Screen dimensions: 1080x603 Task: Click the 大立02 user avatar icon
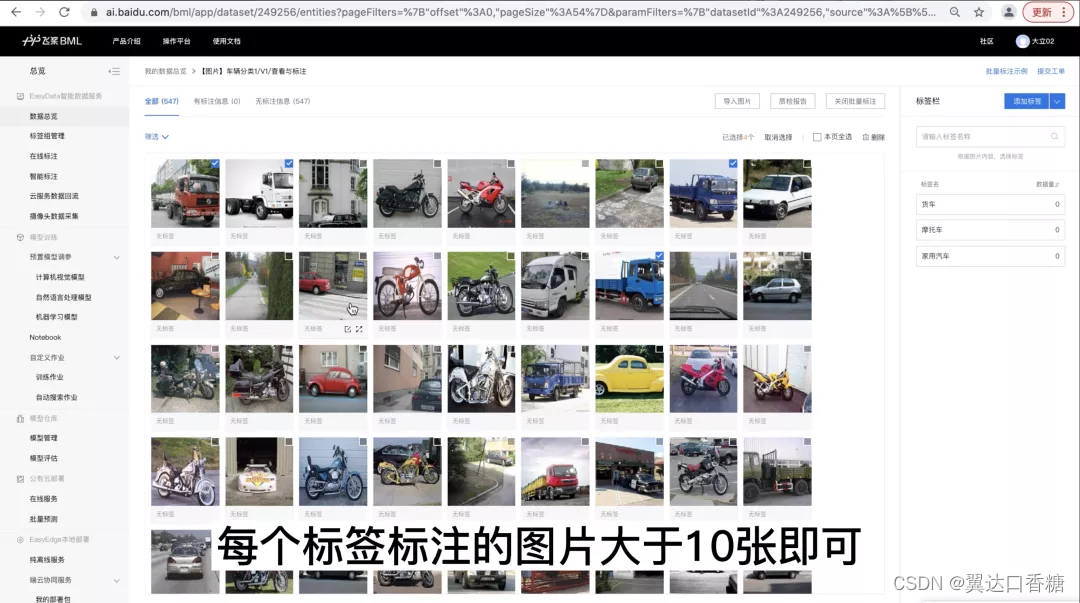point(1022,41)
